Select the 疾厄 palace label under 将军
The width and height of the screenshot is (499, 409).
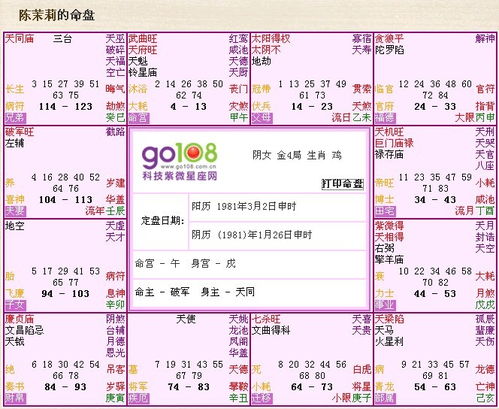click(139, 398)
